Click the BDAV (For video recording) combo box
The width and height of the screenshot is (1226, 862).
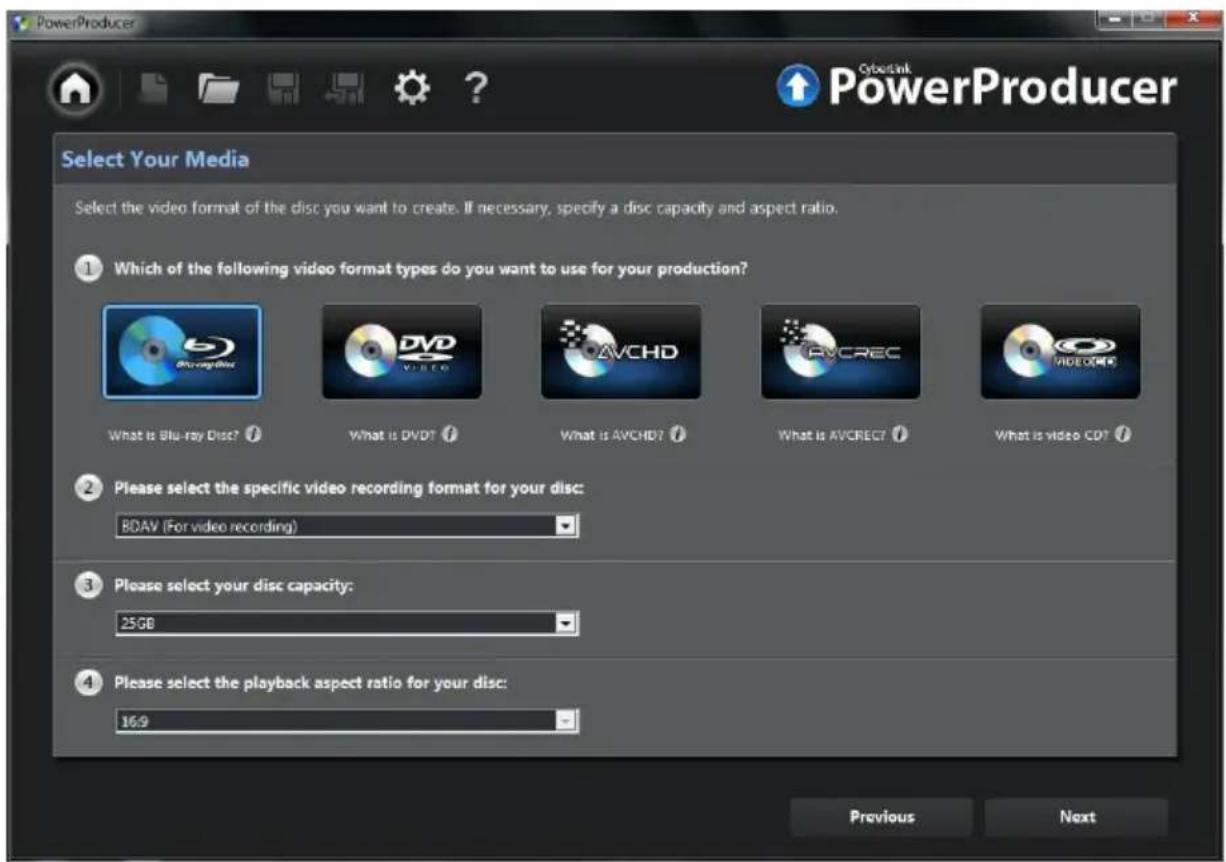[346, 526]
